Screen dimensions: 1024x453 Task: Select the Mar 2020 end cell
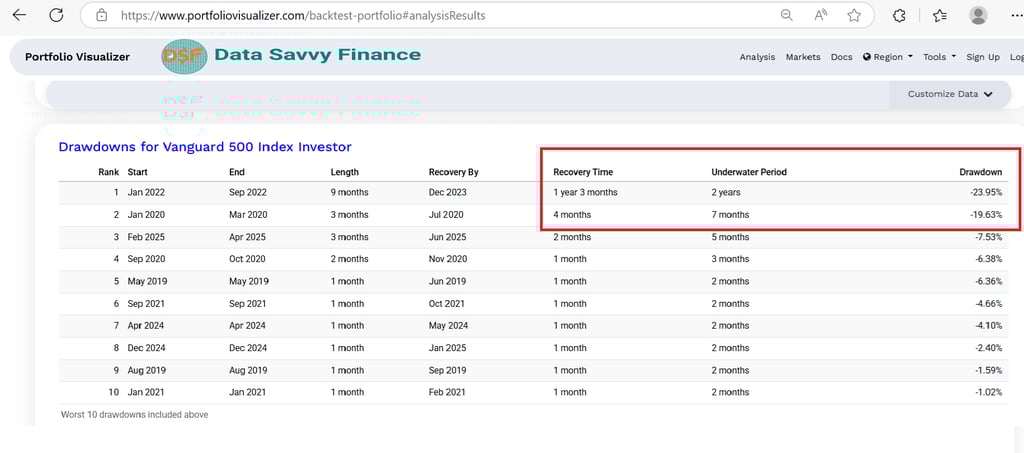point(248,215)
